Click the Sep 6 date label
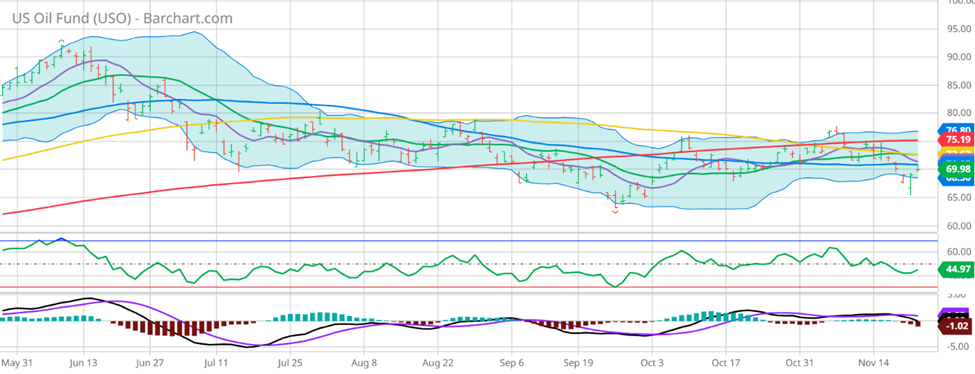The height and width of the screenshot is (374, 975). (x=512, y=362)
